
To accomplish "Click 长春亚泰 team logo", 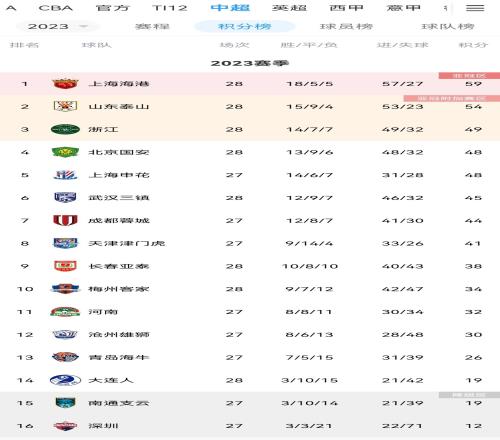I will coord(65,266).
